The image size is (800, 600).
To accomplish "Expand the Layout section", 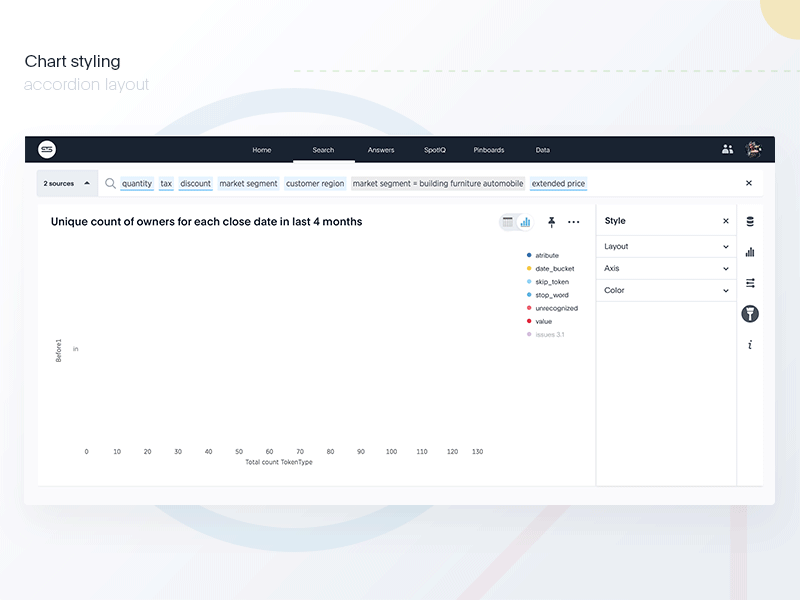I will pos(665,246).
